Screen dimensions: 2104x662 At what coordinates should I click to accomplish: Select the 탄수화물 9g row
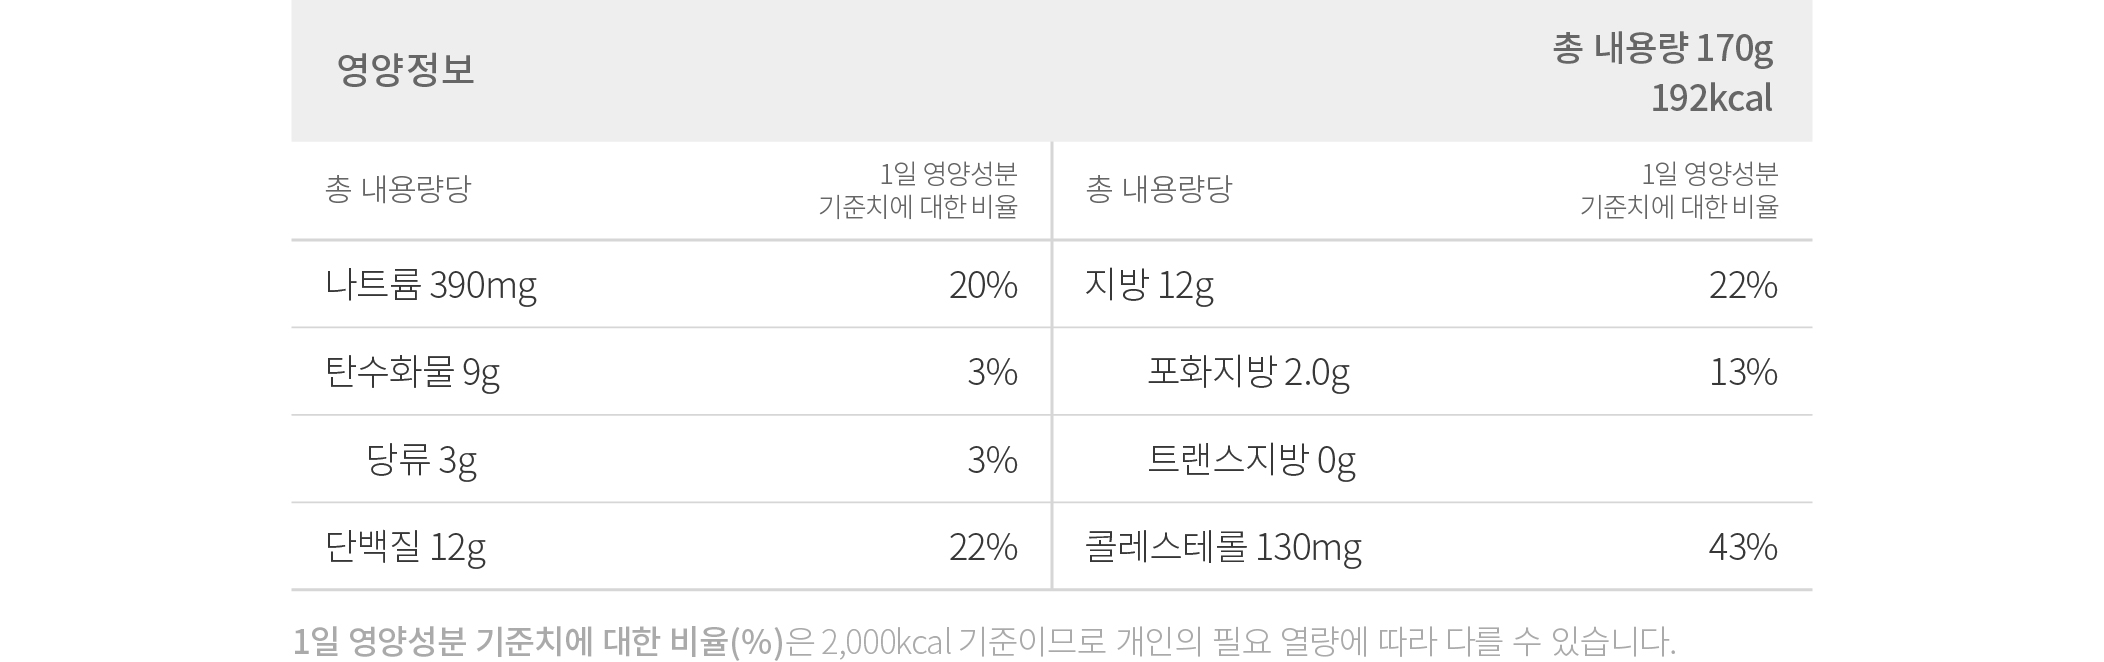click(x=671, y=372)
